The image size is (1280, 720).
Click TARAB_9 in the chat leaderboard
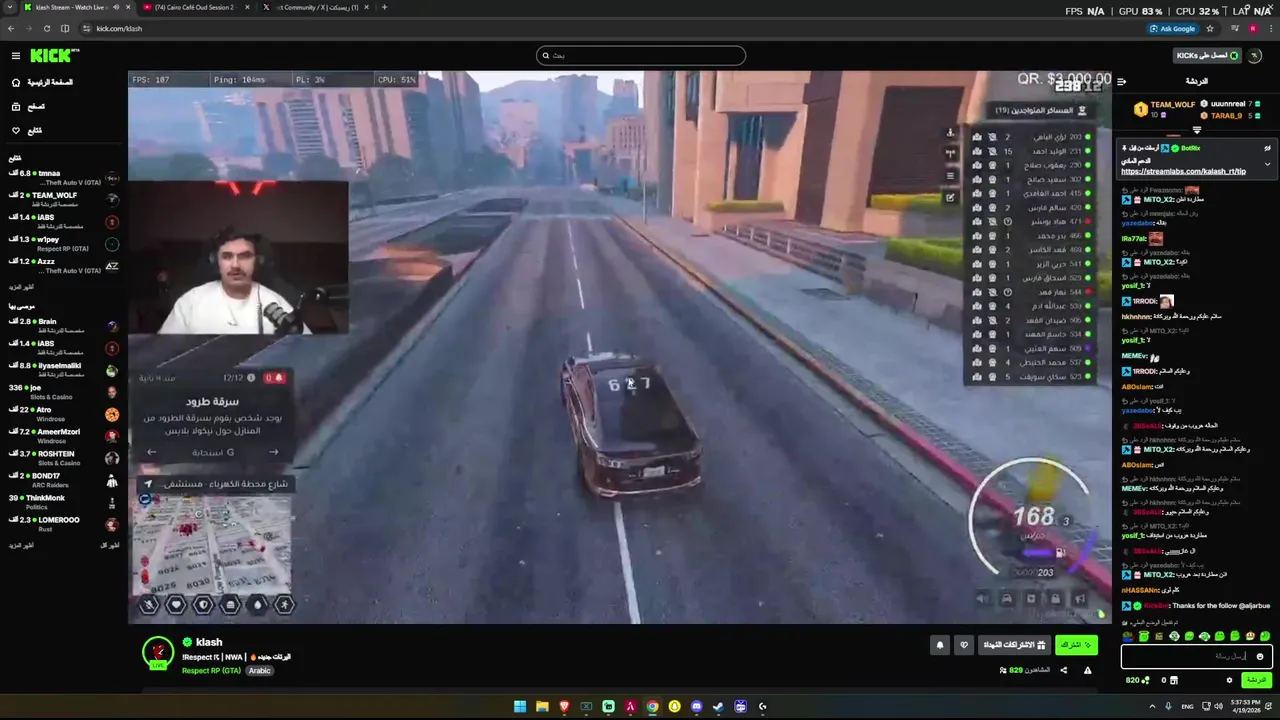[1225, 116]
